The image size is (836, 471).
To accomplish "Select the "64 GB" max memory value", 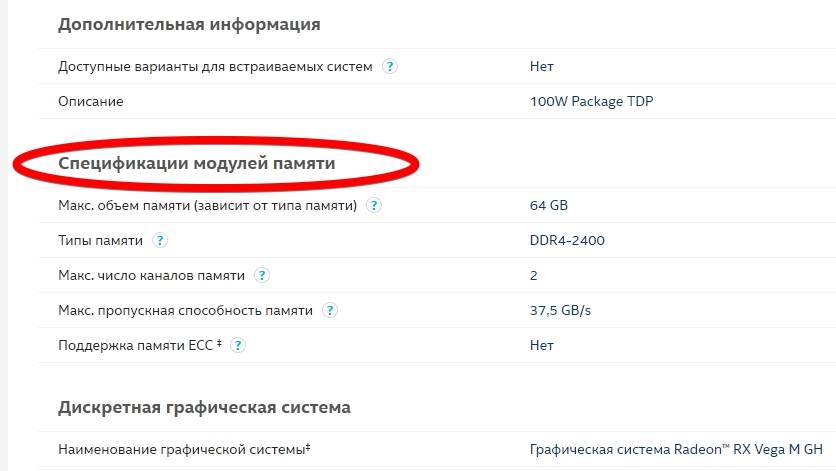I will click(548, 206).
